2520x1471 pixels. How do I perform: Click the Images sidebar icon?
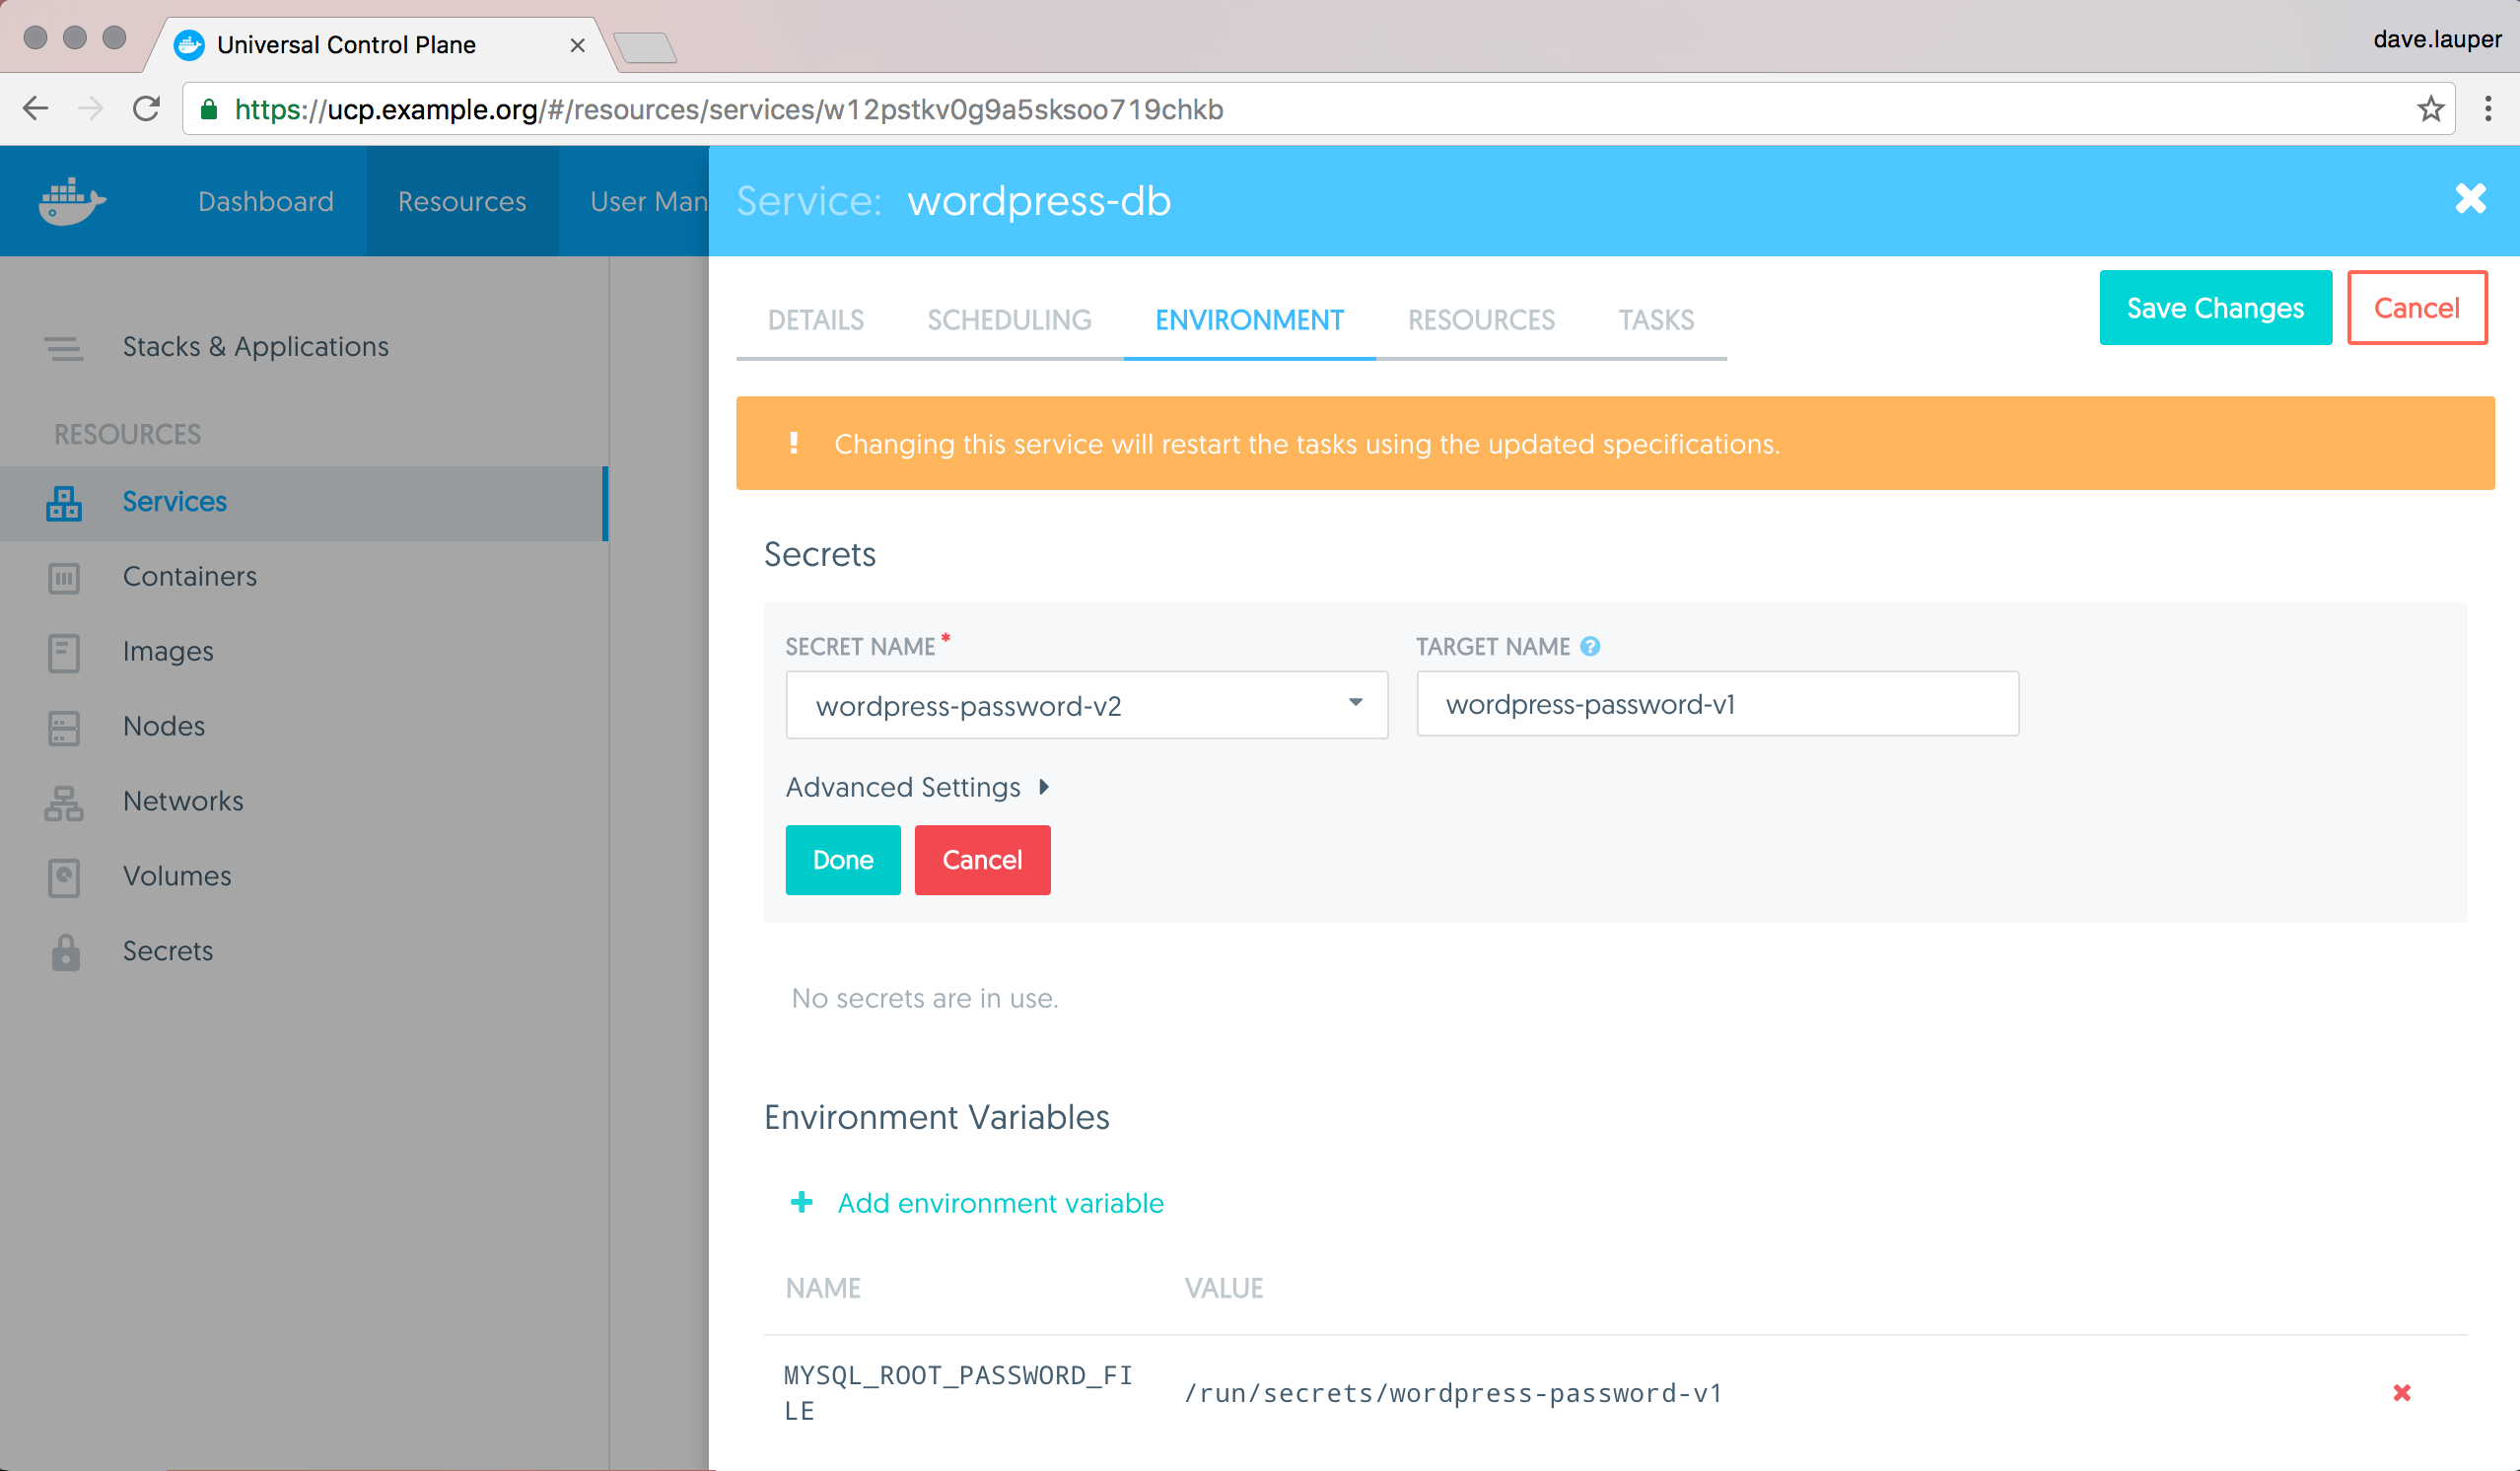64,652
